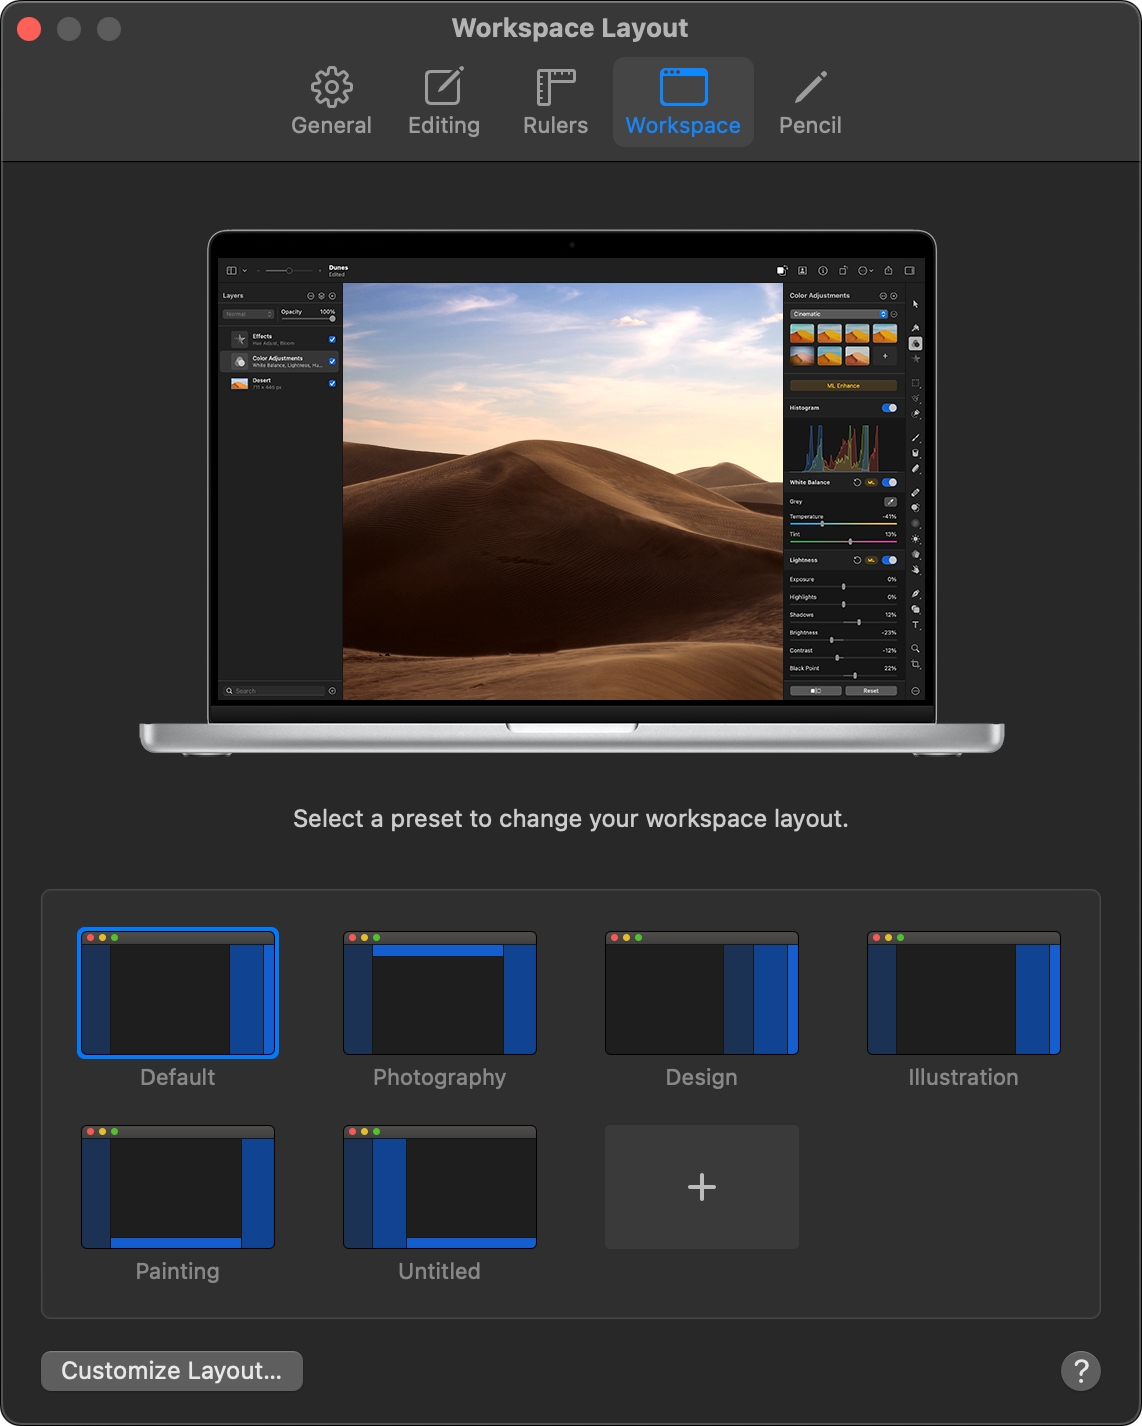The width and height of the screenshot is (1142, 1426).
Task: Click the Customize Layout… button
Action: [x=172, y=1371]
